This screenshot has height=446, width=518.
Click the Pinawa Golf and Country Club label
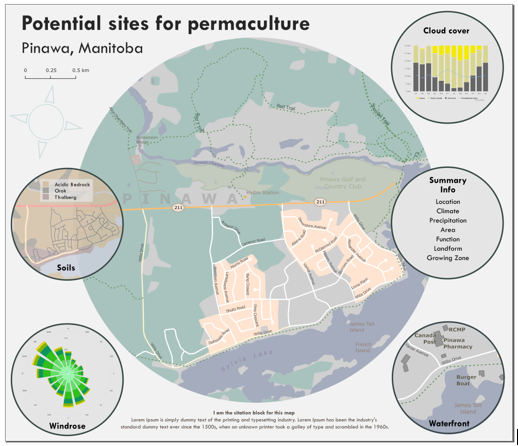click(342, 183)
